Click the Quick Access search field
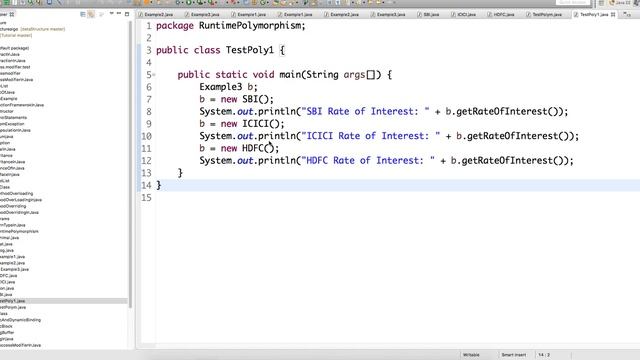 click(573, 2)
